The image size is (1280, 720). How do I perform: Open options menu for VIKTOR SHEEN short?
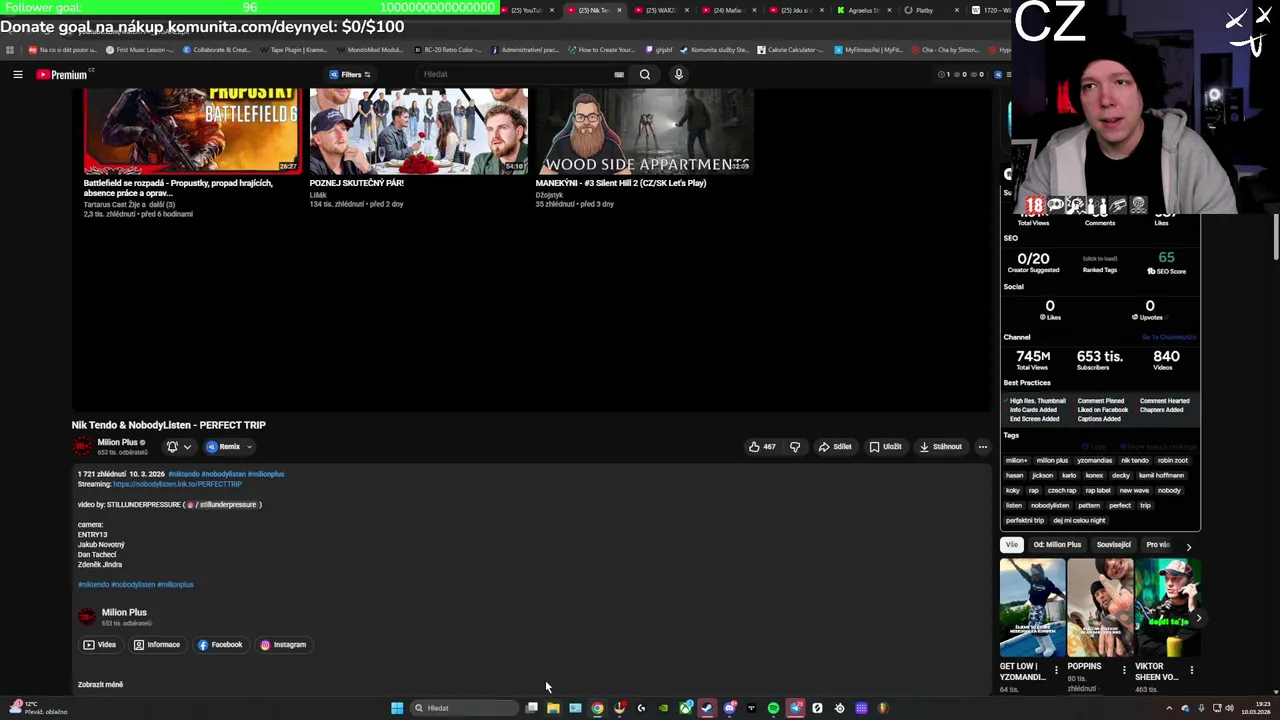click(1192, 670)
